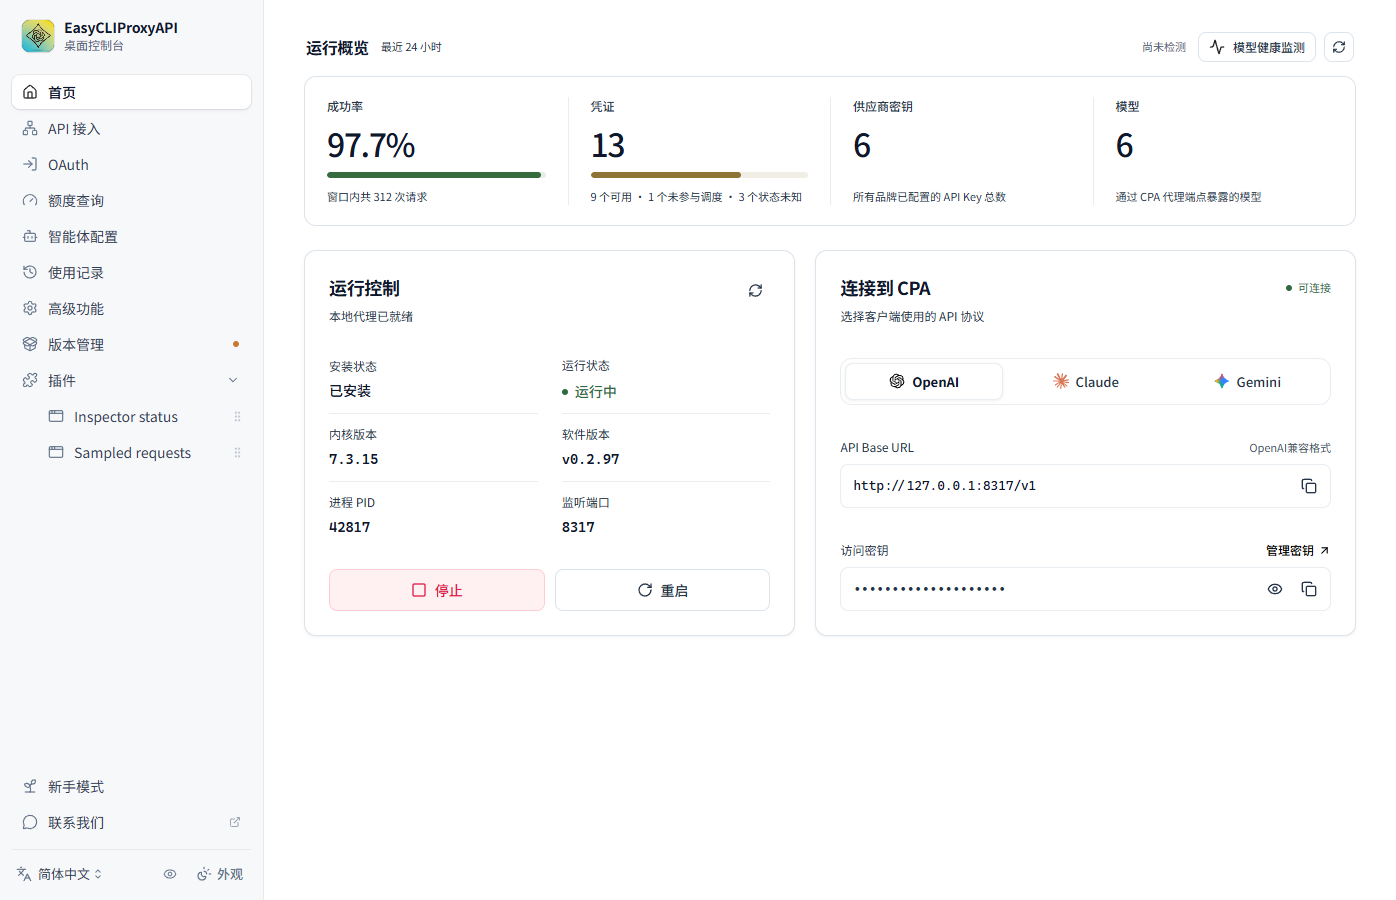Copy the API Base URL
The height and width of the screenshot is (900, 1396).
click(1309, 486)
